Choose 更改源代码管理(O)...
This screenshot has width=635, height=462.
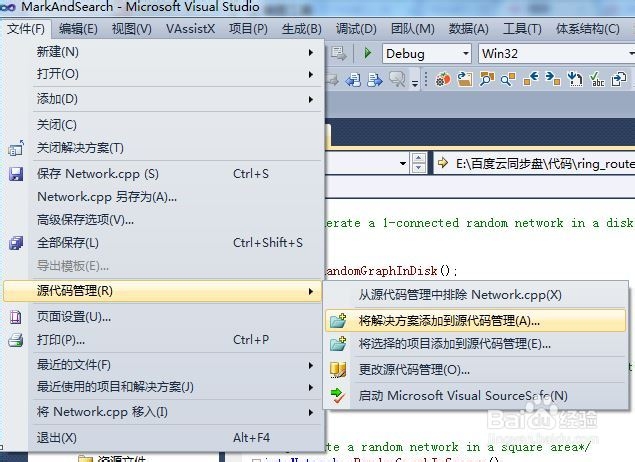click(x=475, y=370)
